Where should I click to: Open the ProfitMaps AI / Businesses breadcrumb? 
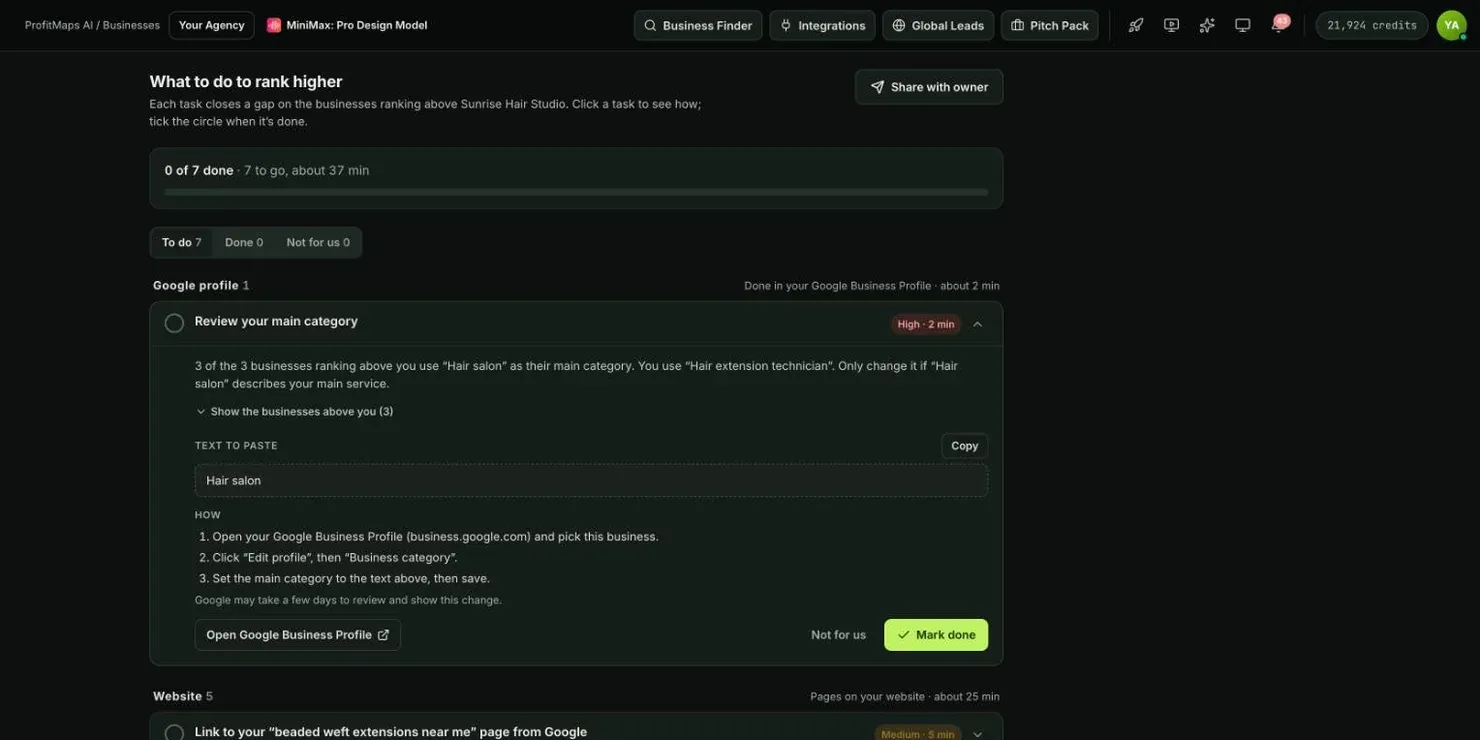(x=92, y=25)
